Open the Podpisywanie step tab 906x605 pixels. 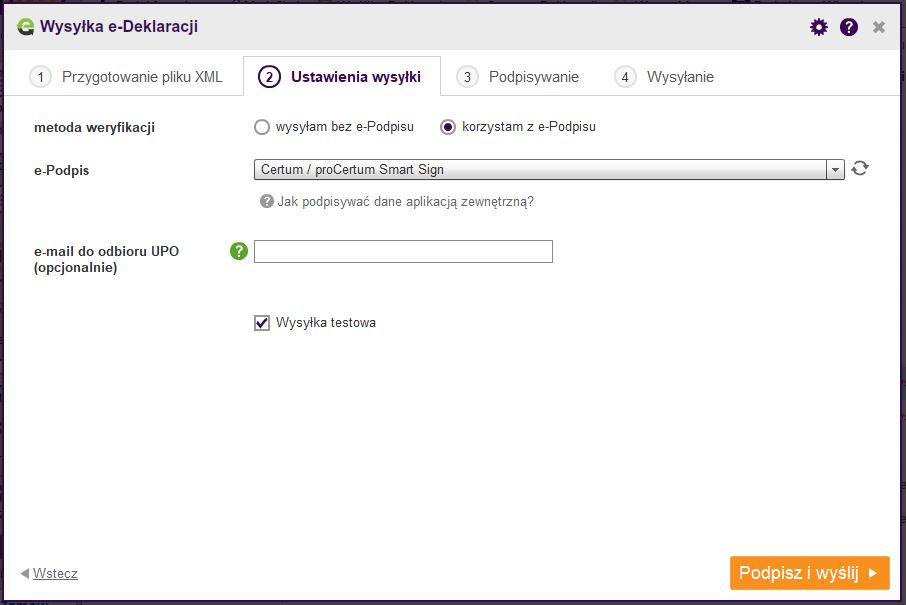pyautogui.click(x=518, y=77)
